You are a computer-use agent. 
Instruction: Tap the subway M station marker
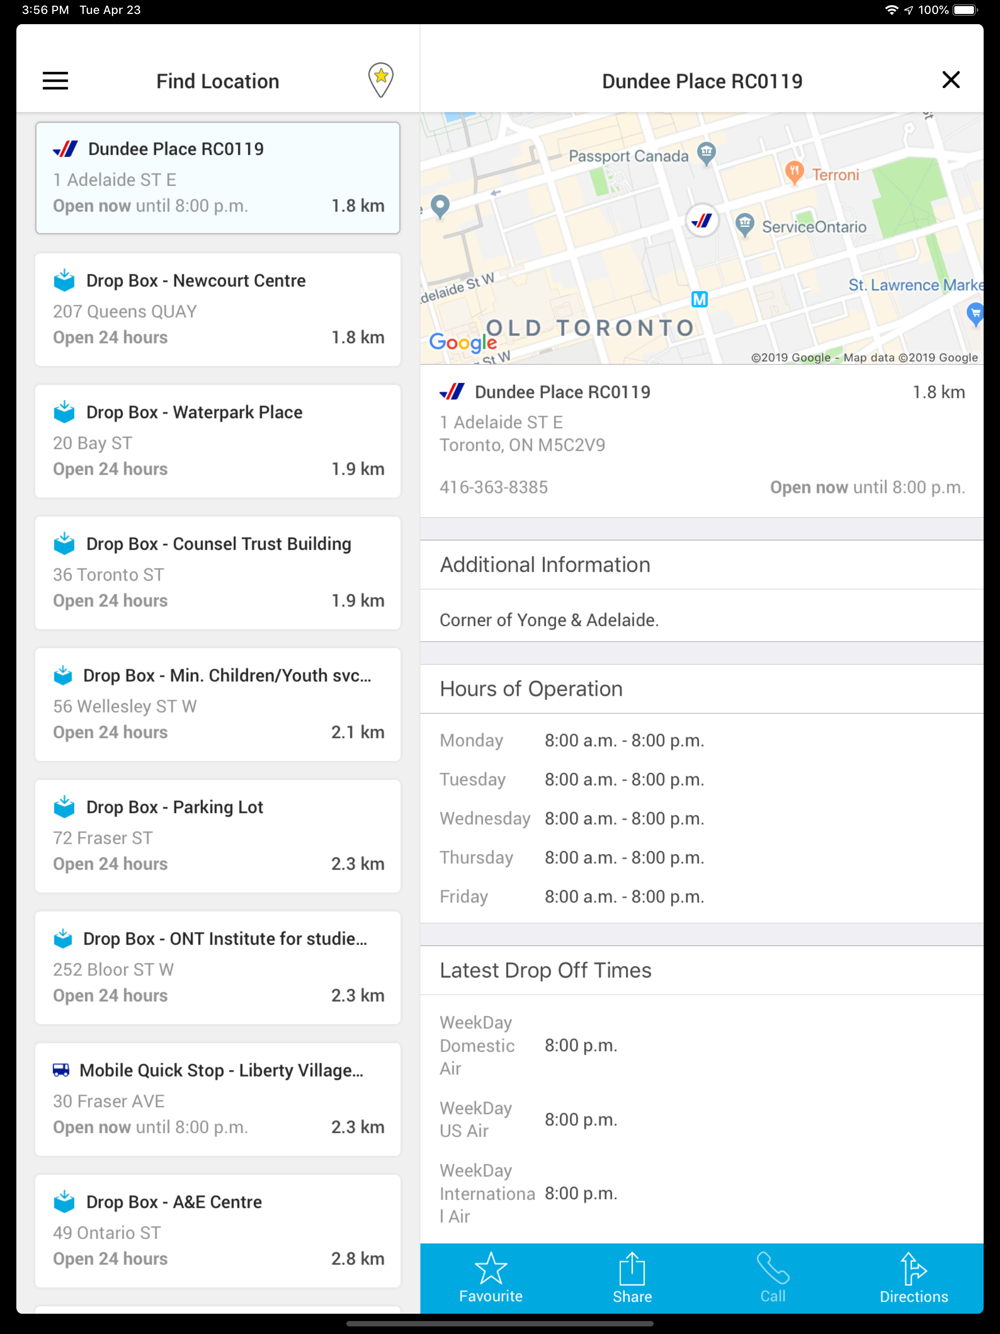point(700,299)
